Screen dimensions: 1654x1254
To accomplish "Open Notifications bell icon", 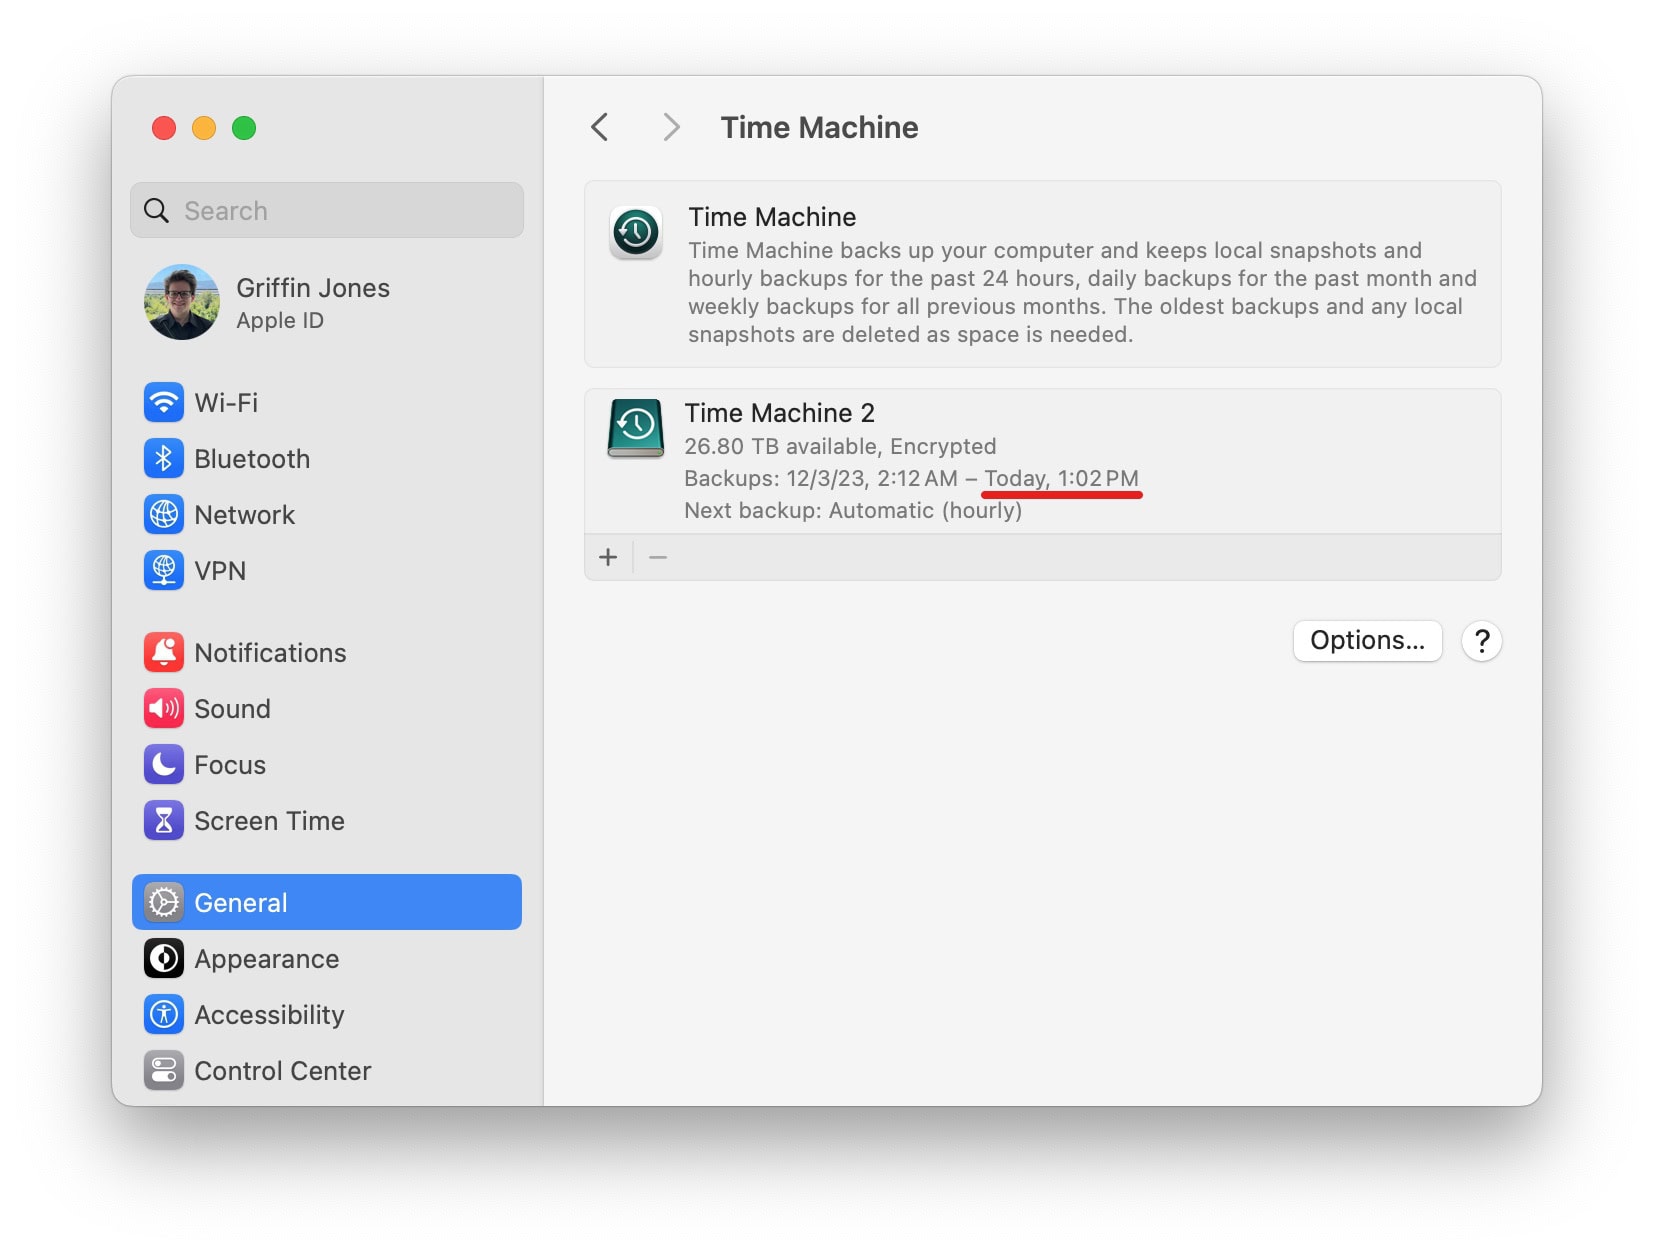I will pyautogui.click(x=164, y=653).
